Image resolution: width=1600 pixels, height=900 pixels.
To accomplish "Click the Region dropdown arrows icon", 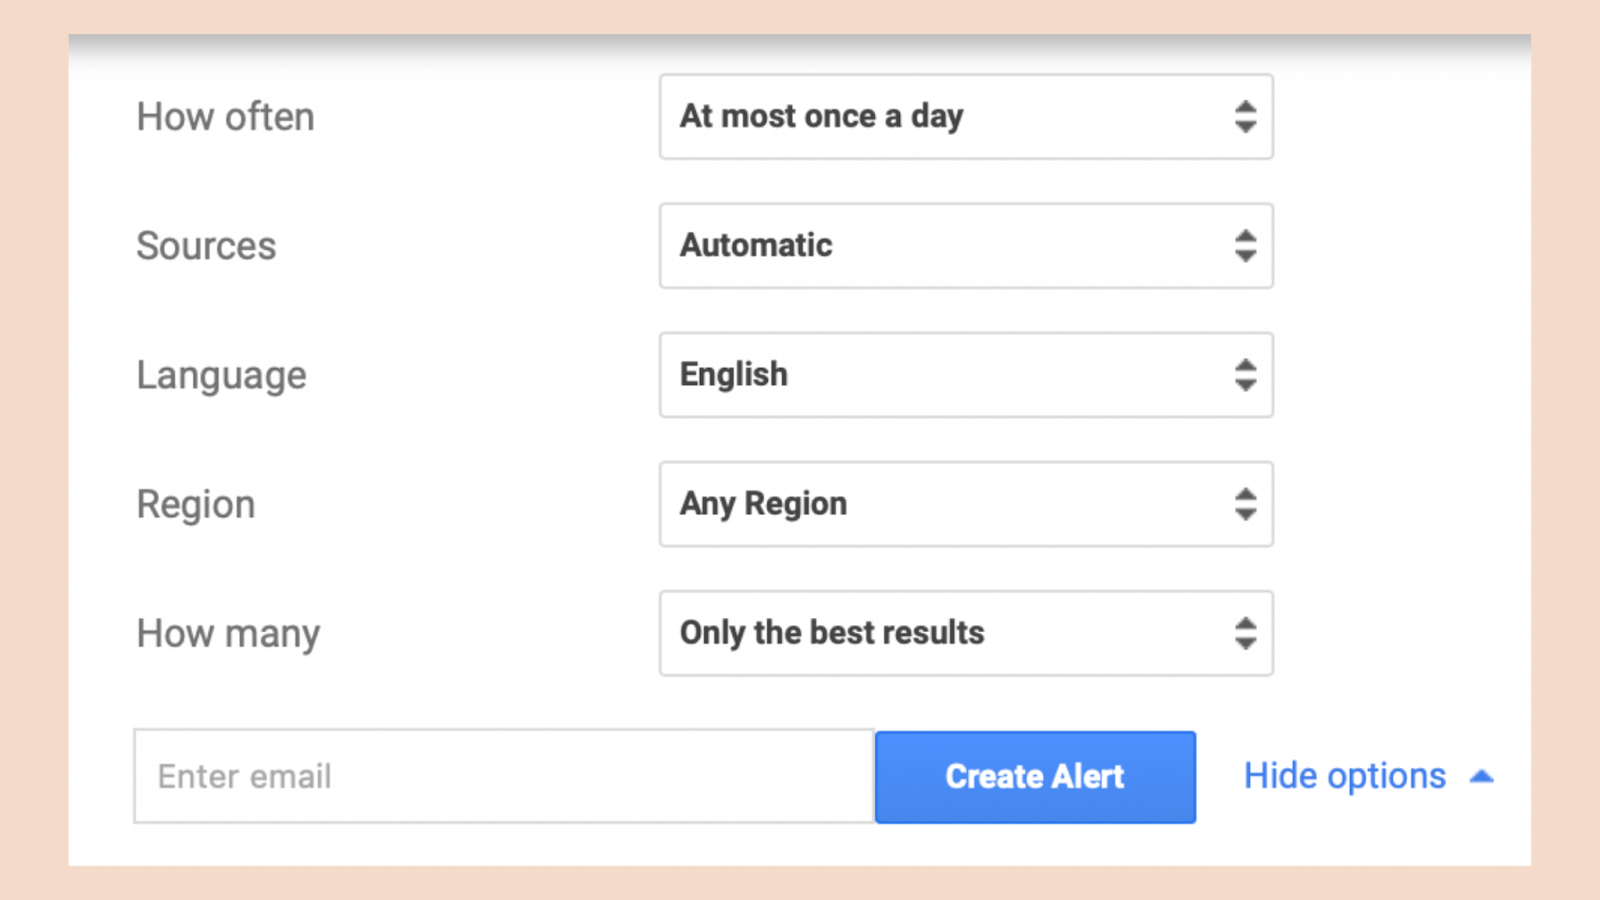I will (x=1245, y=504).
